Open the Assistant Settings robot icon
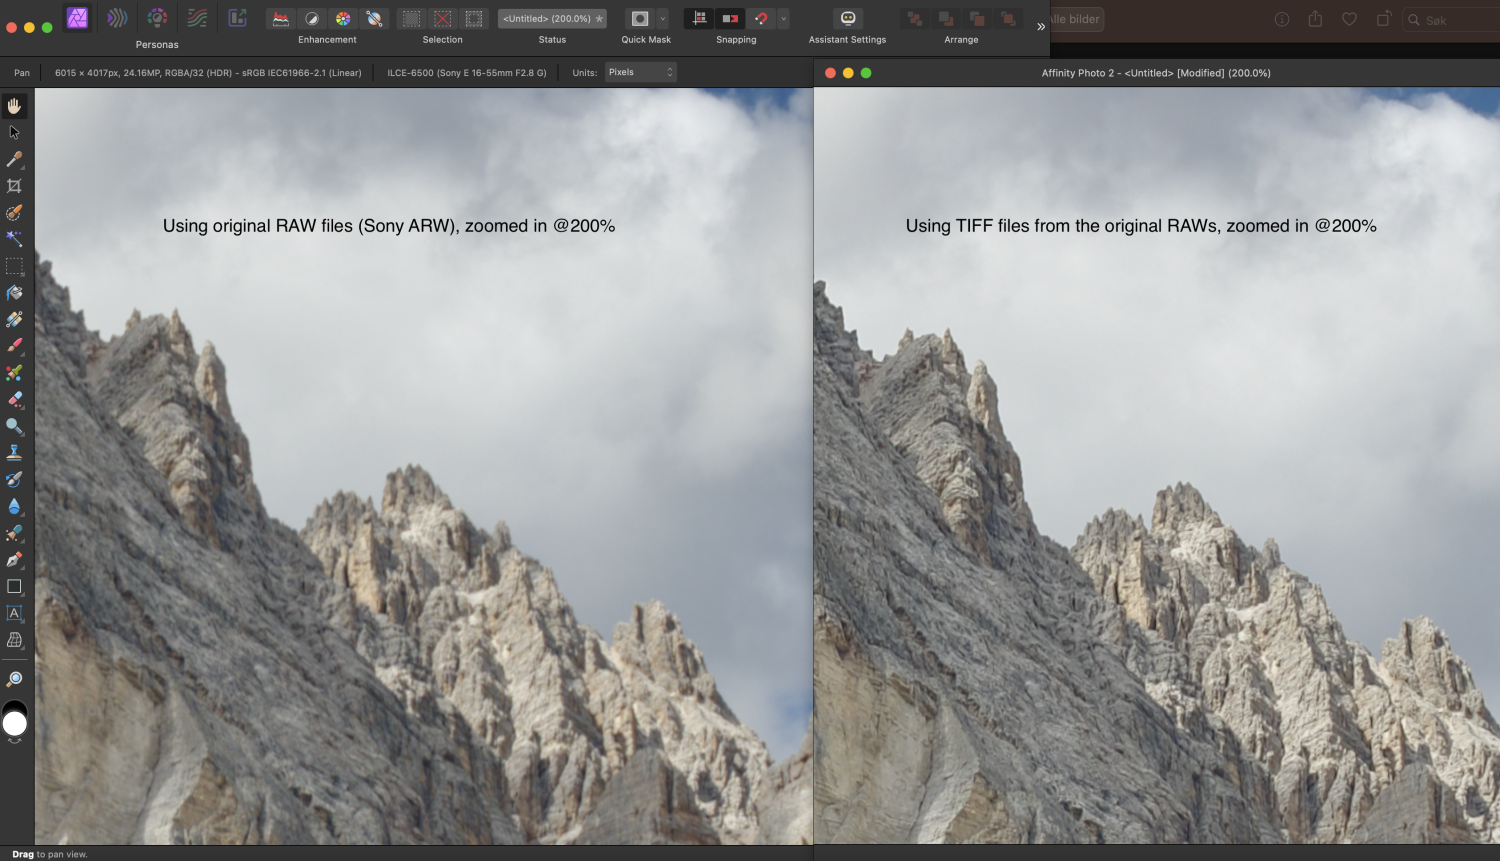1500x861 pixels. (847, 19)
